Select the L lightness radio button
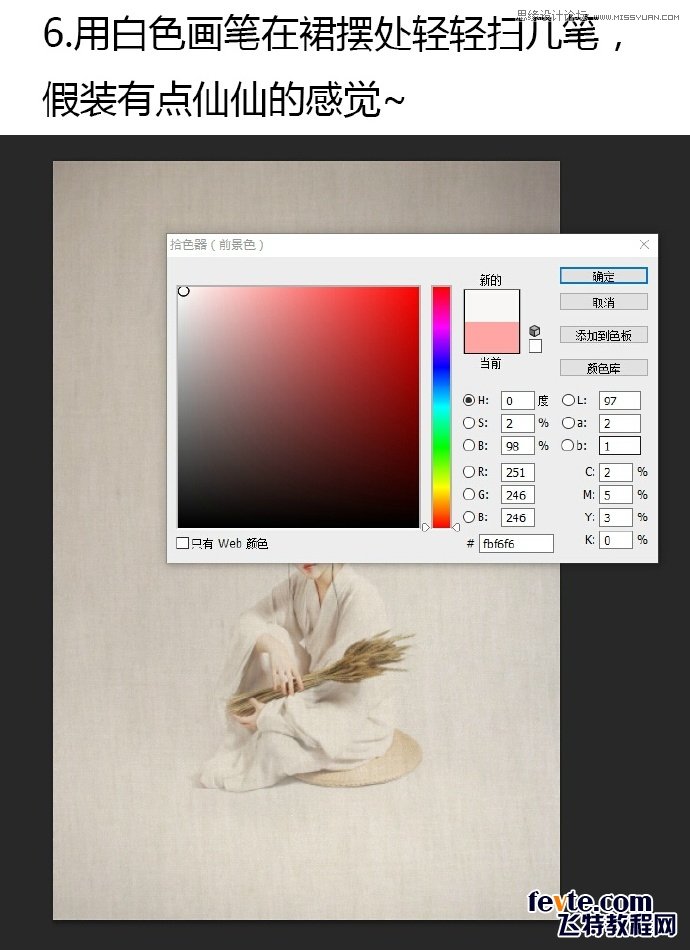Screen dimensions: 690x950 point(568,400)
